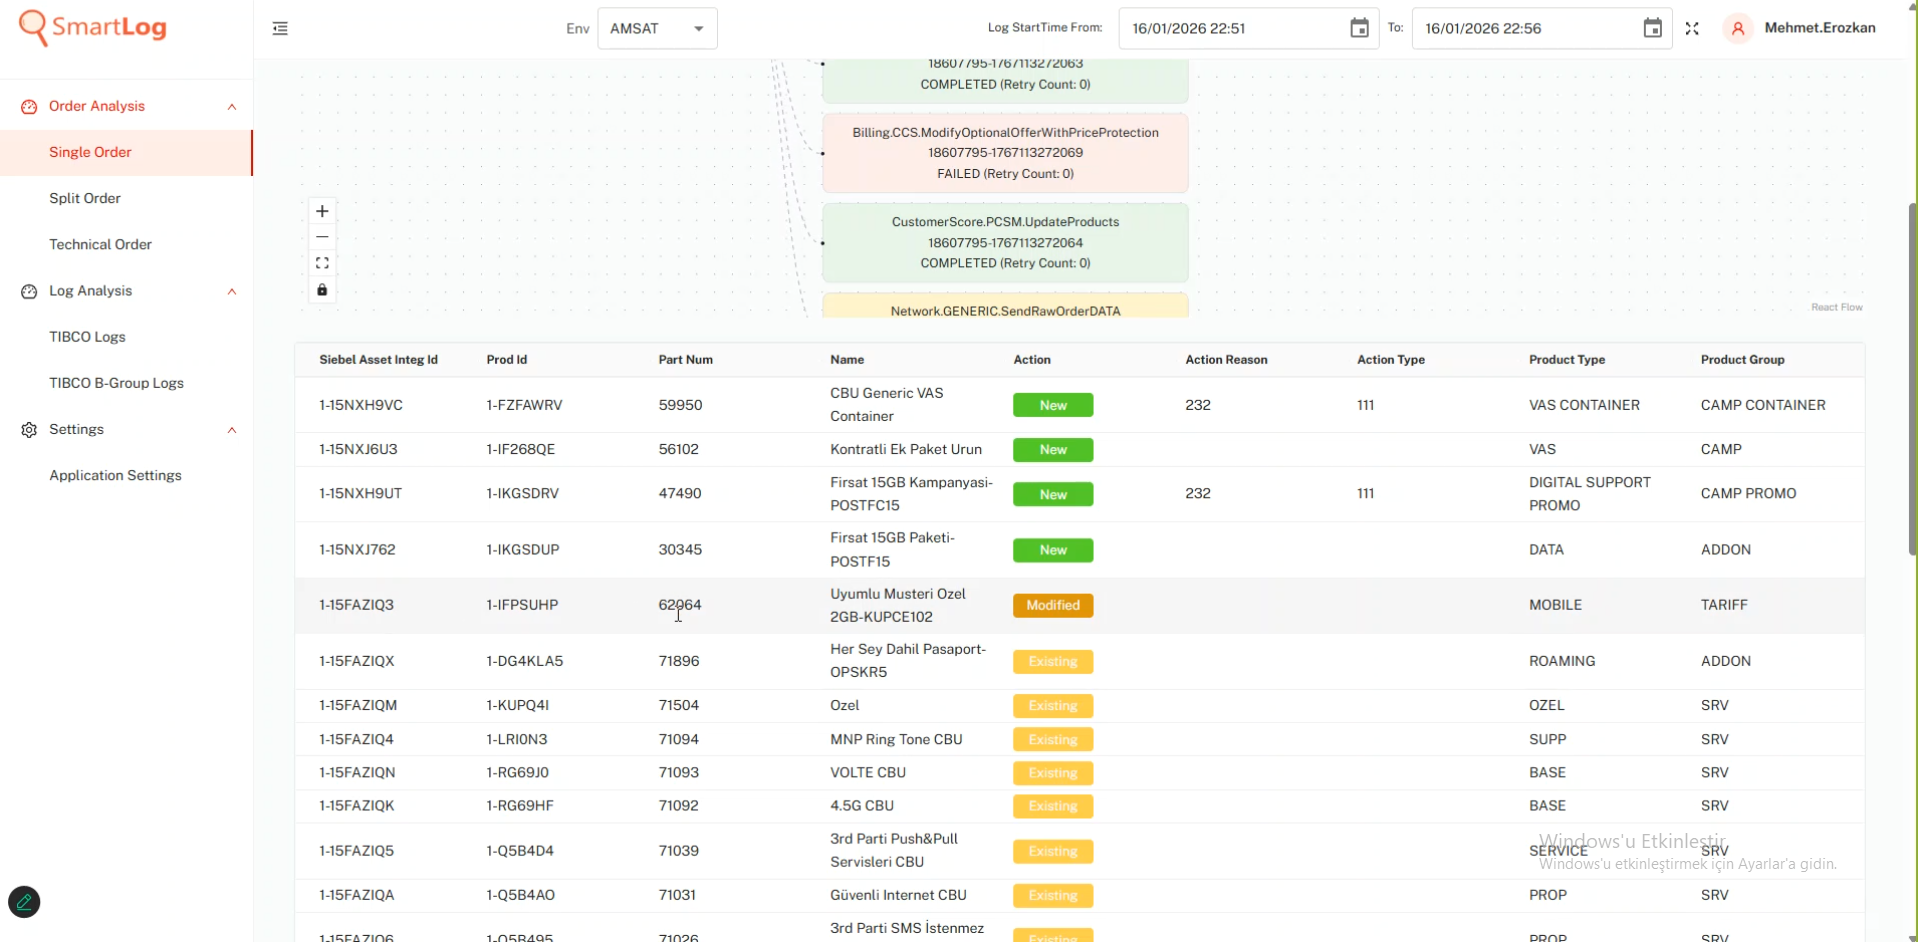Click the CAMP PROMO product group cell

click(x=1748, y=493)
